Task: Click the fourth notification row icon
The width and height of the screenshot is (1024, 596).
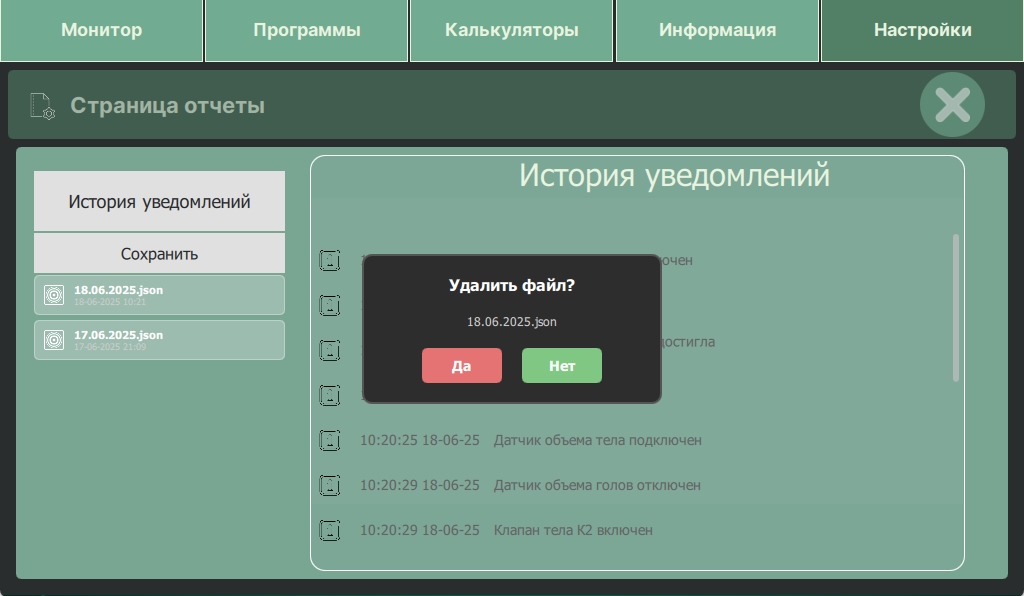Action: 330,395
